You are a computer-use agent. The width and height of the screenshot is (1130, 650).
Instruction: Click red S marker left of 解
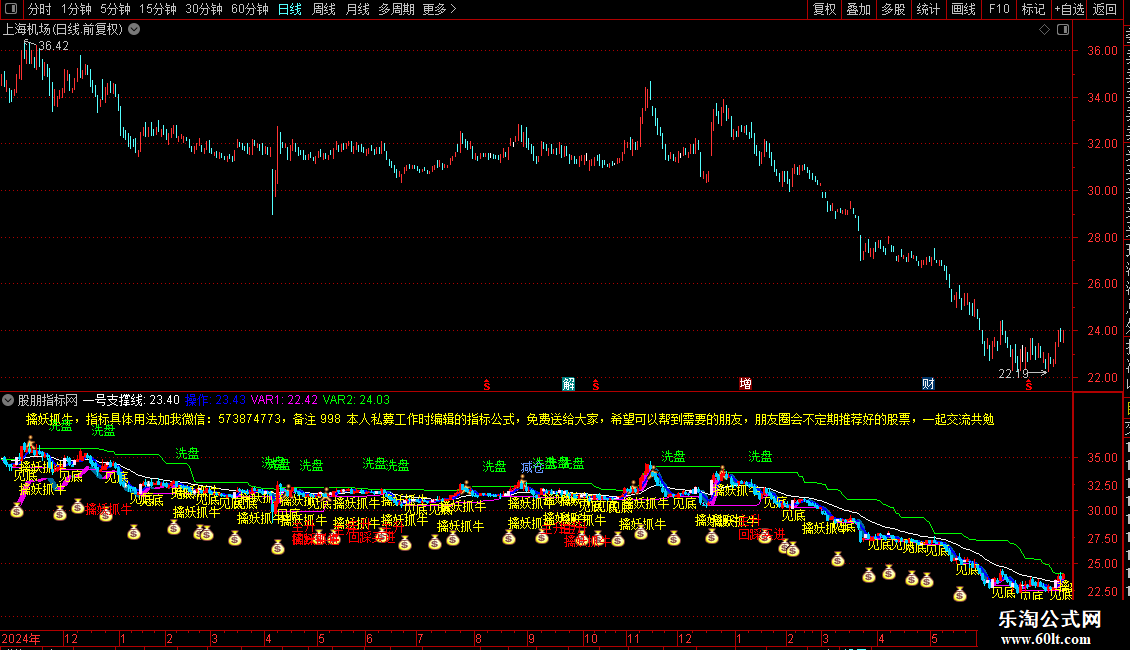coord(486,386)
